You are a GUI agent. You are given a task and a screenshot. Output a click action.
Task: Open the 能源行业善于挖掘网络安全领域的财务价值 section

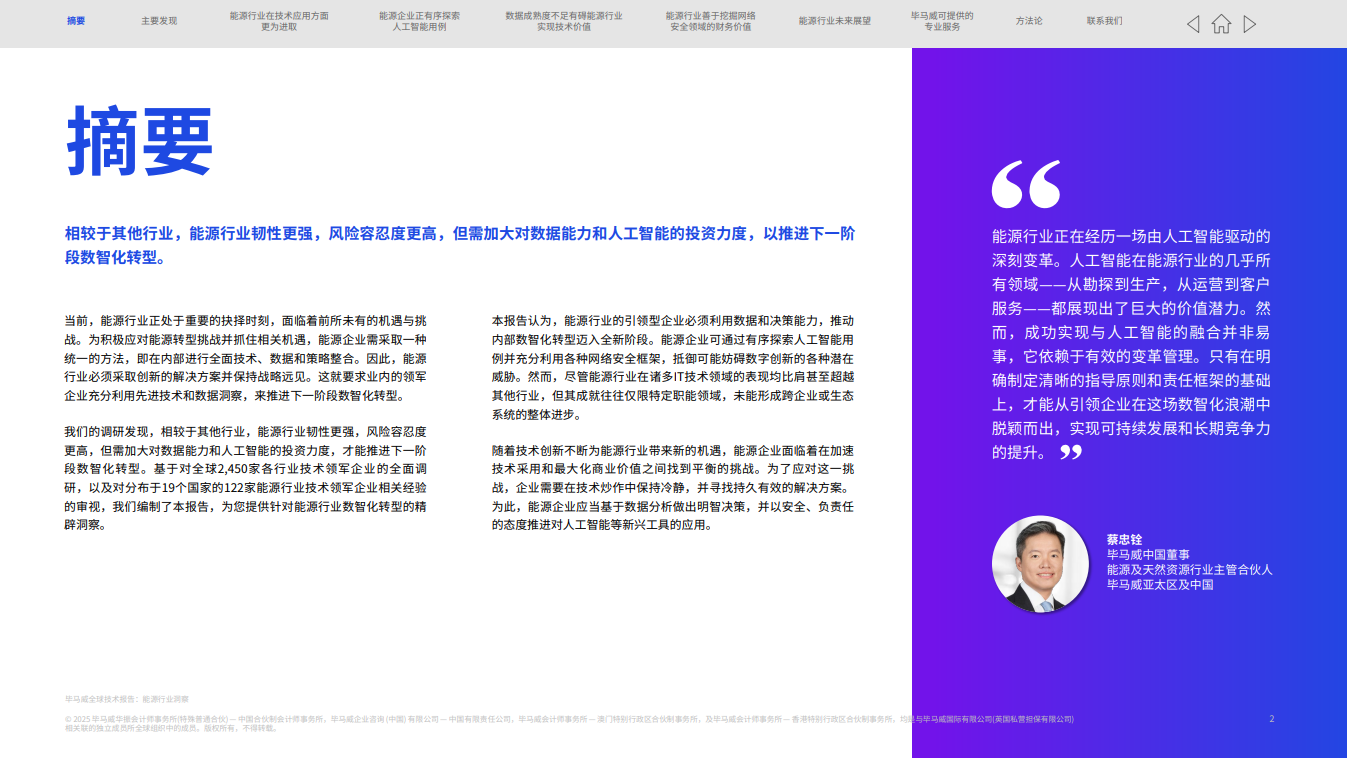point(712,20)
